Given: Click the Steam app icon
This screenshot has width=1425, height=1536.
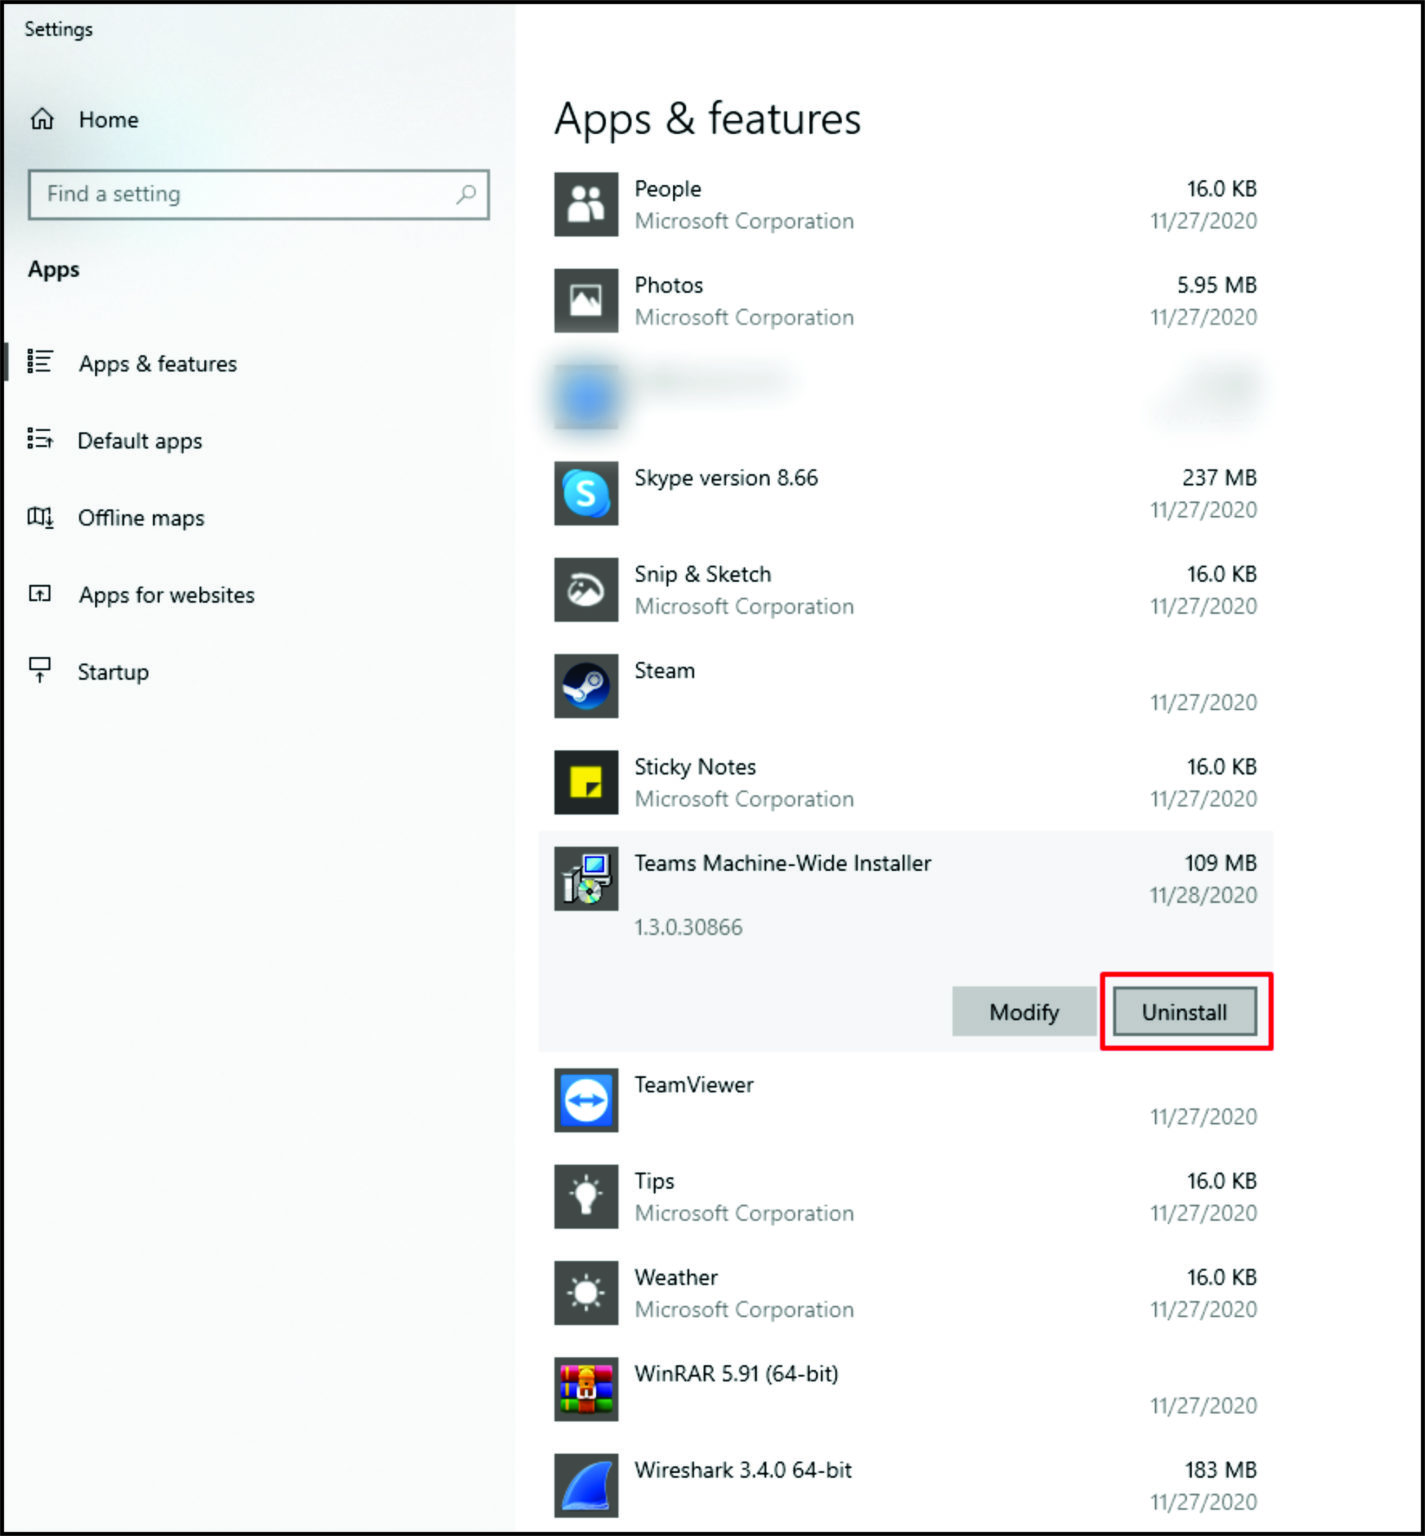Looking at the screenshot, I should point(585,686).
